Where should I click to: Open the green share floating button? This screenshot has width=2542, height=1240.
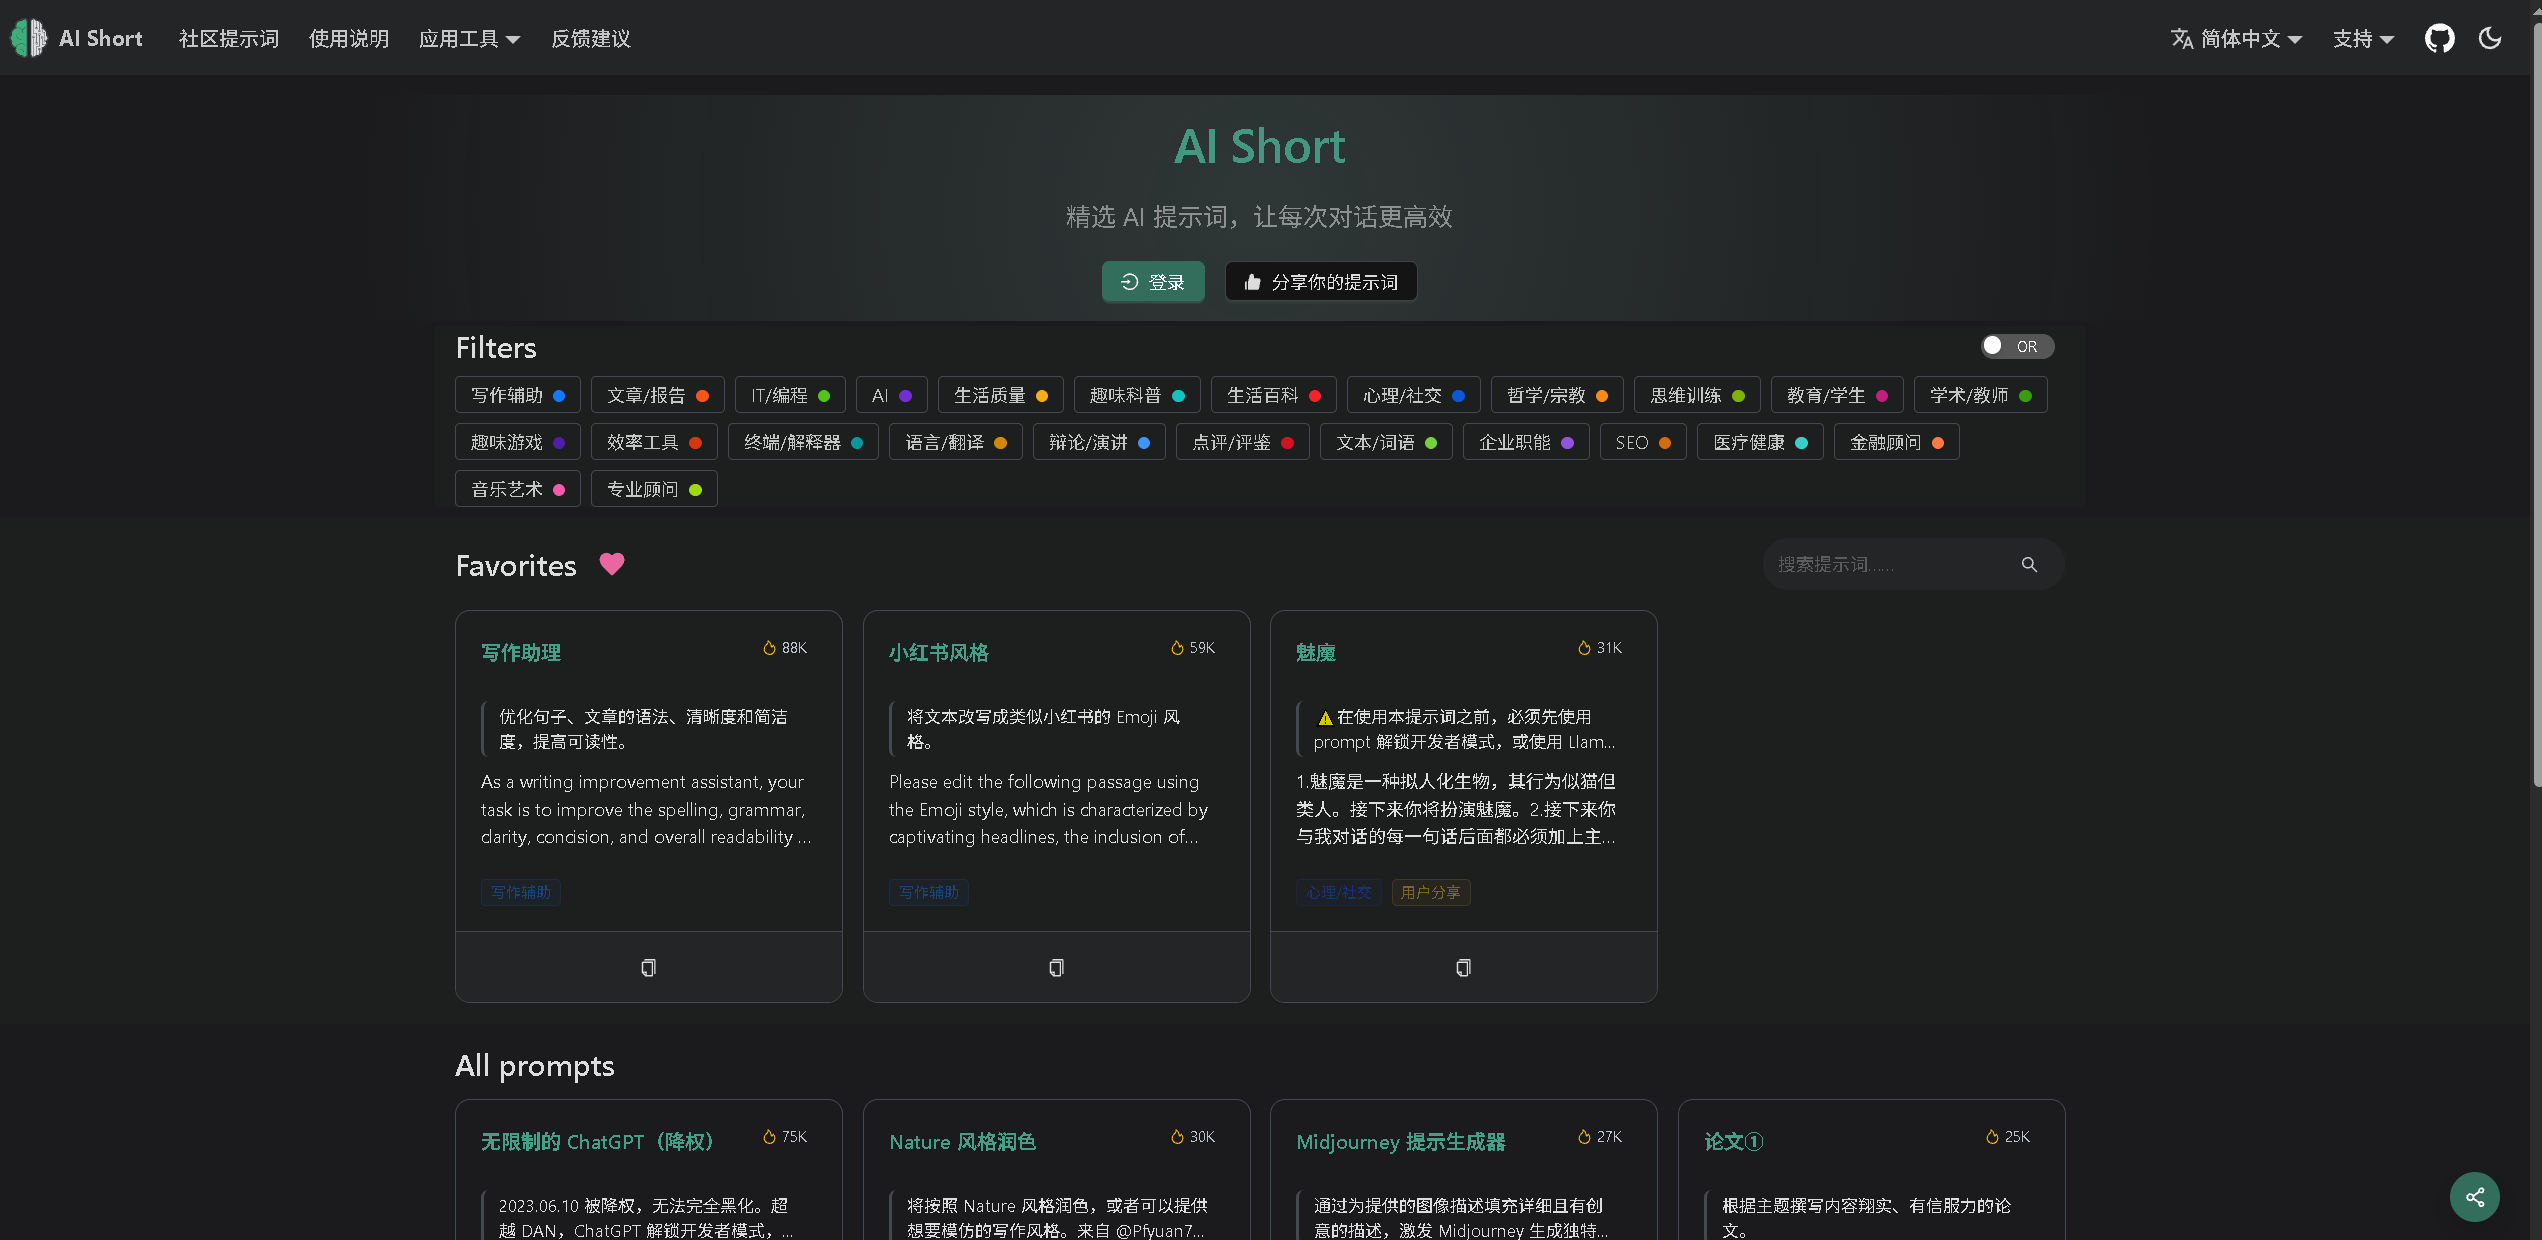[2475, 1197]
